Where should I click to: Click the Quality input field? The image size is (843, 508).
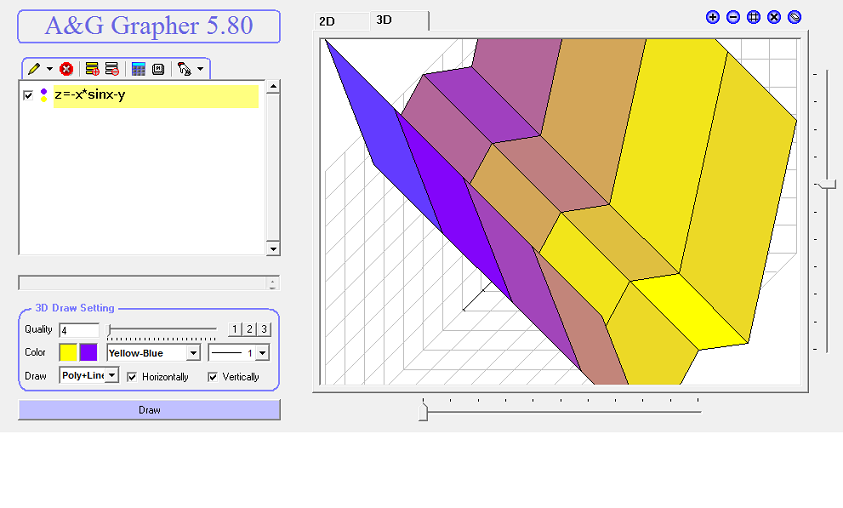[79, 330]
